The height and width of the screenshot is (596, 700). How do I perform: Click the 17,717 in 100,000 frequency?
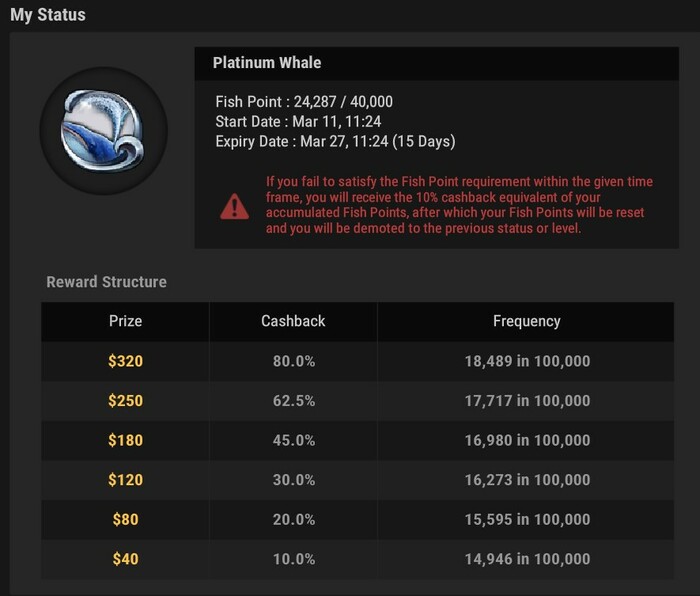click(x=527, y=401)
